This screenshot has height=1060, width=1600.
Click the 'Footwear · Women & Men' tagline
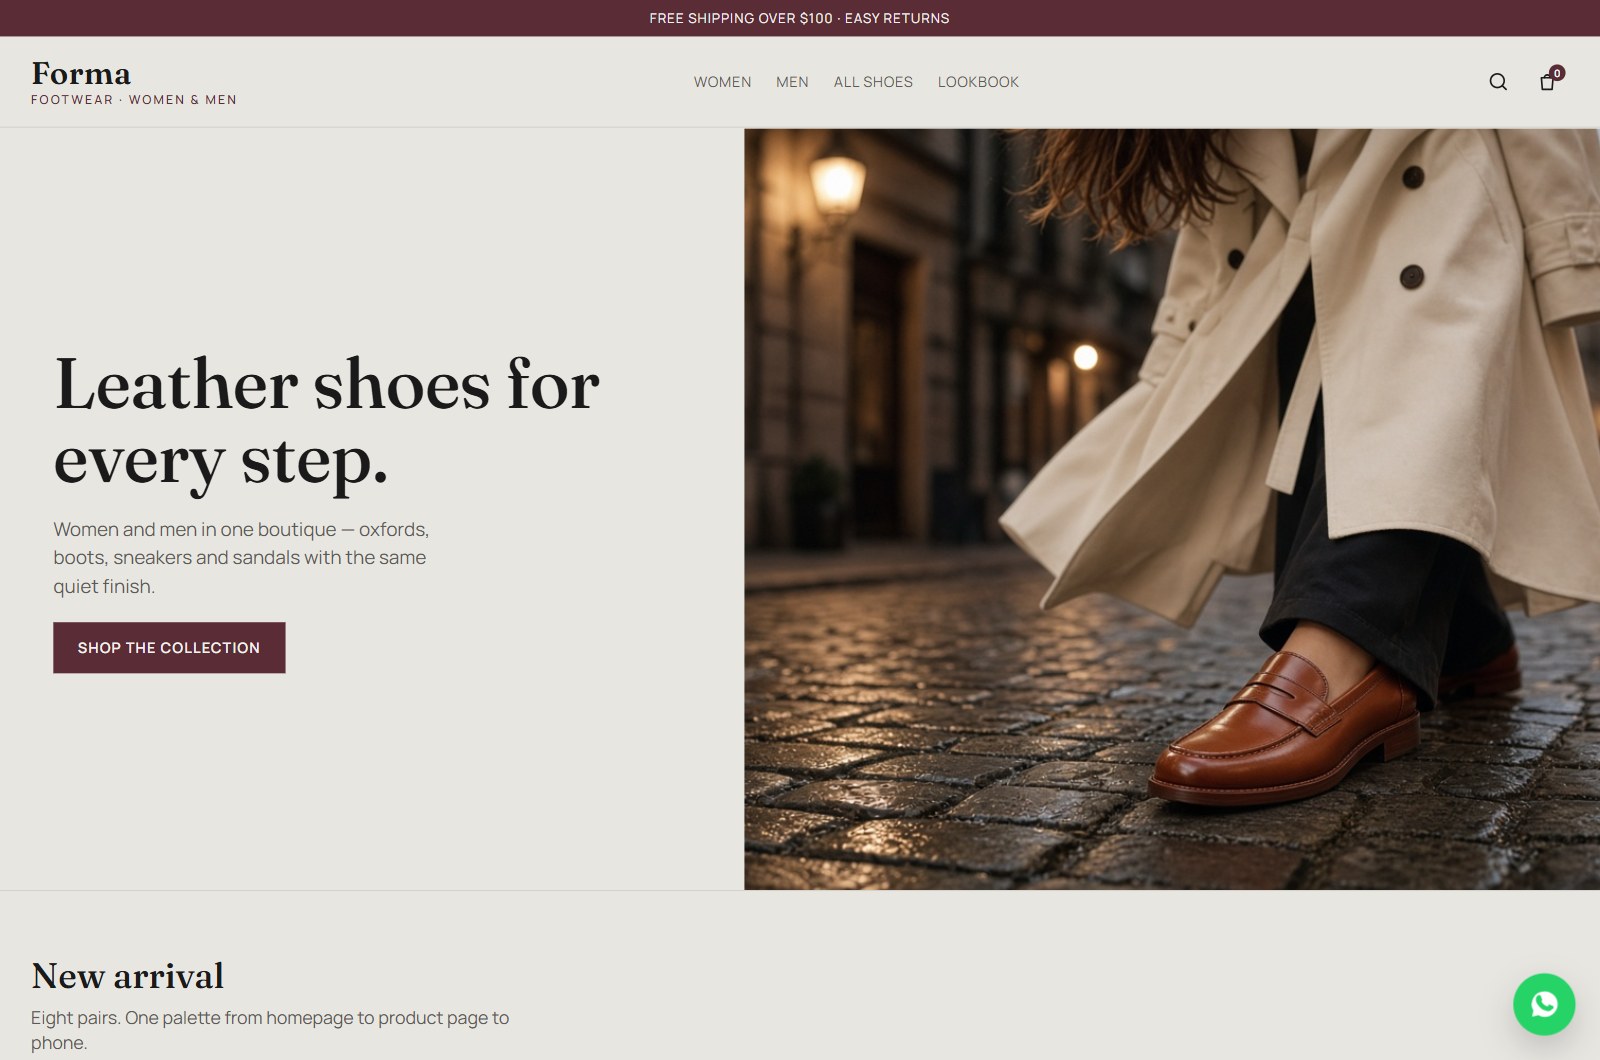pyautogui.click(x=134, y=100)
